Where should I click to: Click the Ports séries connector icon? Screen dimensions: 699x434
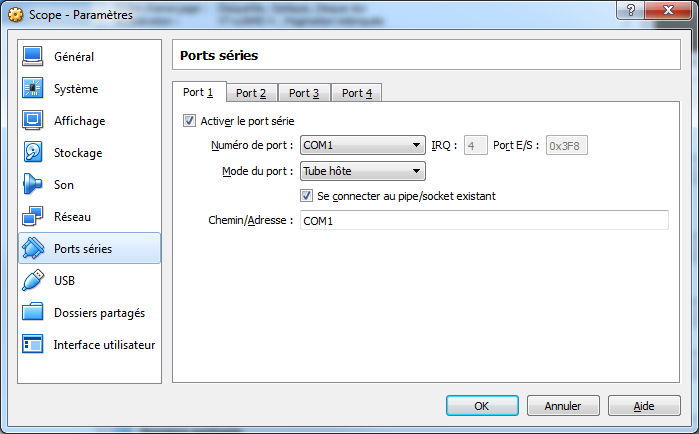tap(33, 249)
